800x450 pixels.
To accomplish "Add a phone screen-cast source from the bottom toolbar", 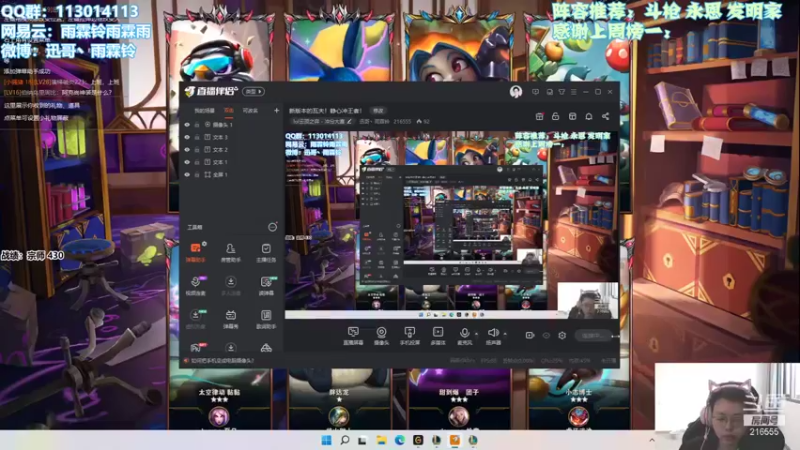I will coord(409,336).
